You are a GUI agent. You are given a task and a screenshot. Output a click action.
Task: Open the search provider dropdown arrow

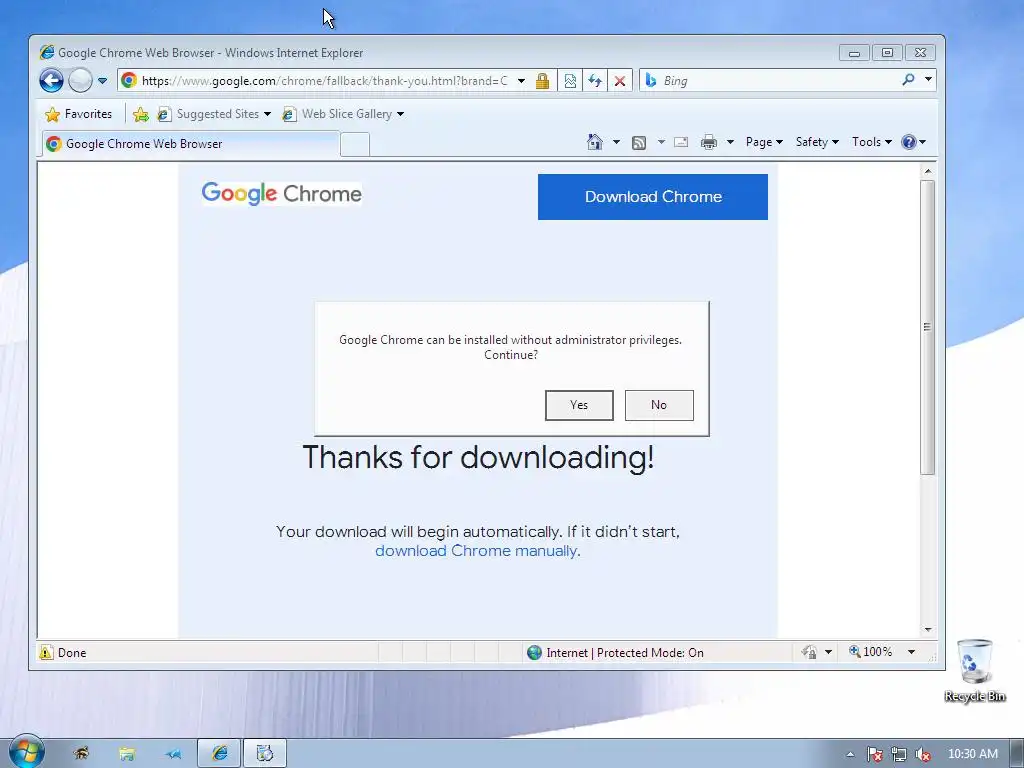pos(928,80)
